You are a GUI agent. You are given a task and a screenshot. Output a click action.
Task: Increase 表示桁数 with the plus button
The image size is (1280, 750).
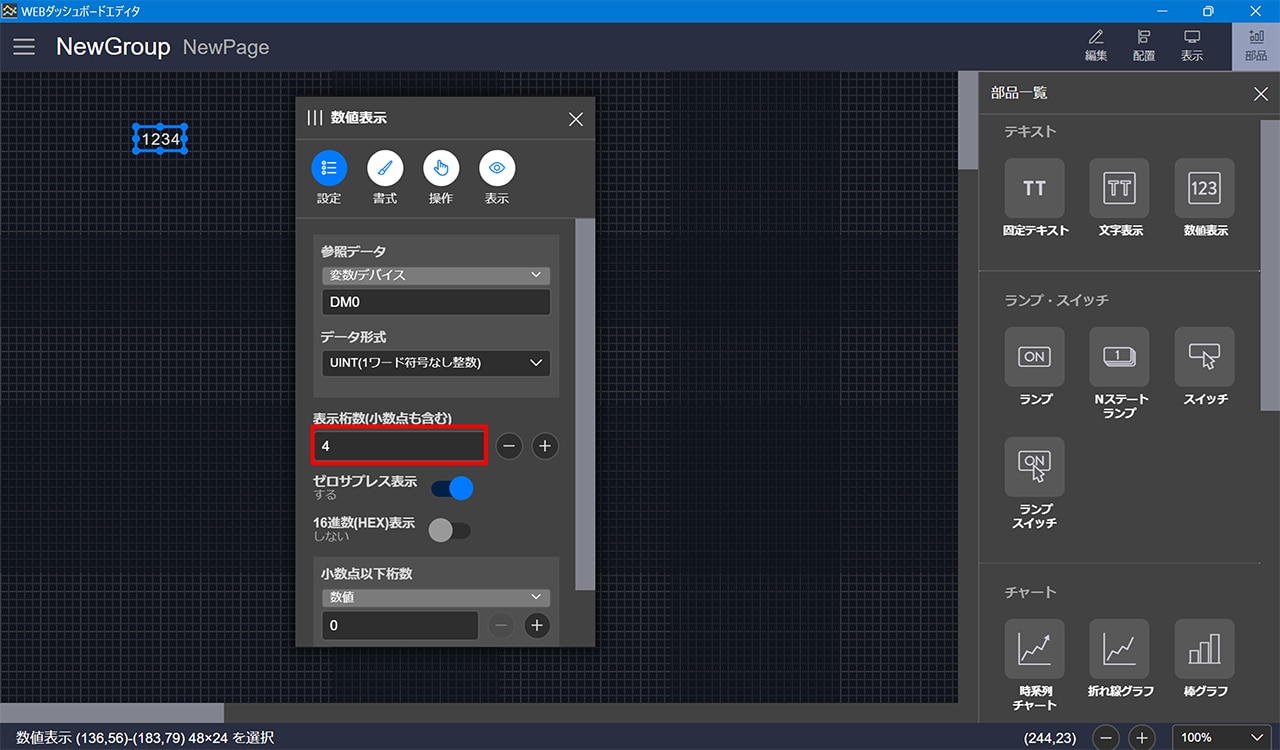544,446
